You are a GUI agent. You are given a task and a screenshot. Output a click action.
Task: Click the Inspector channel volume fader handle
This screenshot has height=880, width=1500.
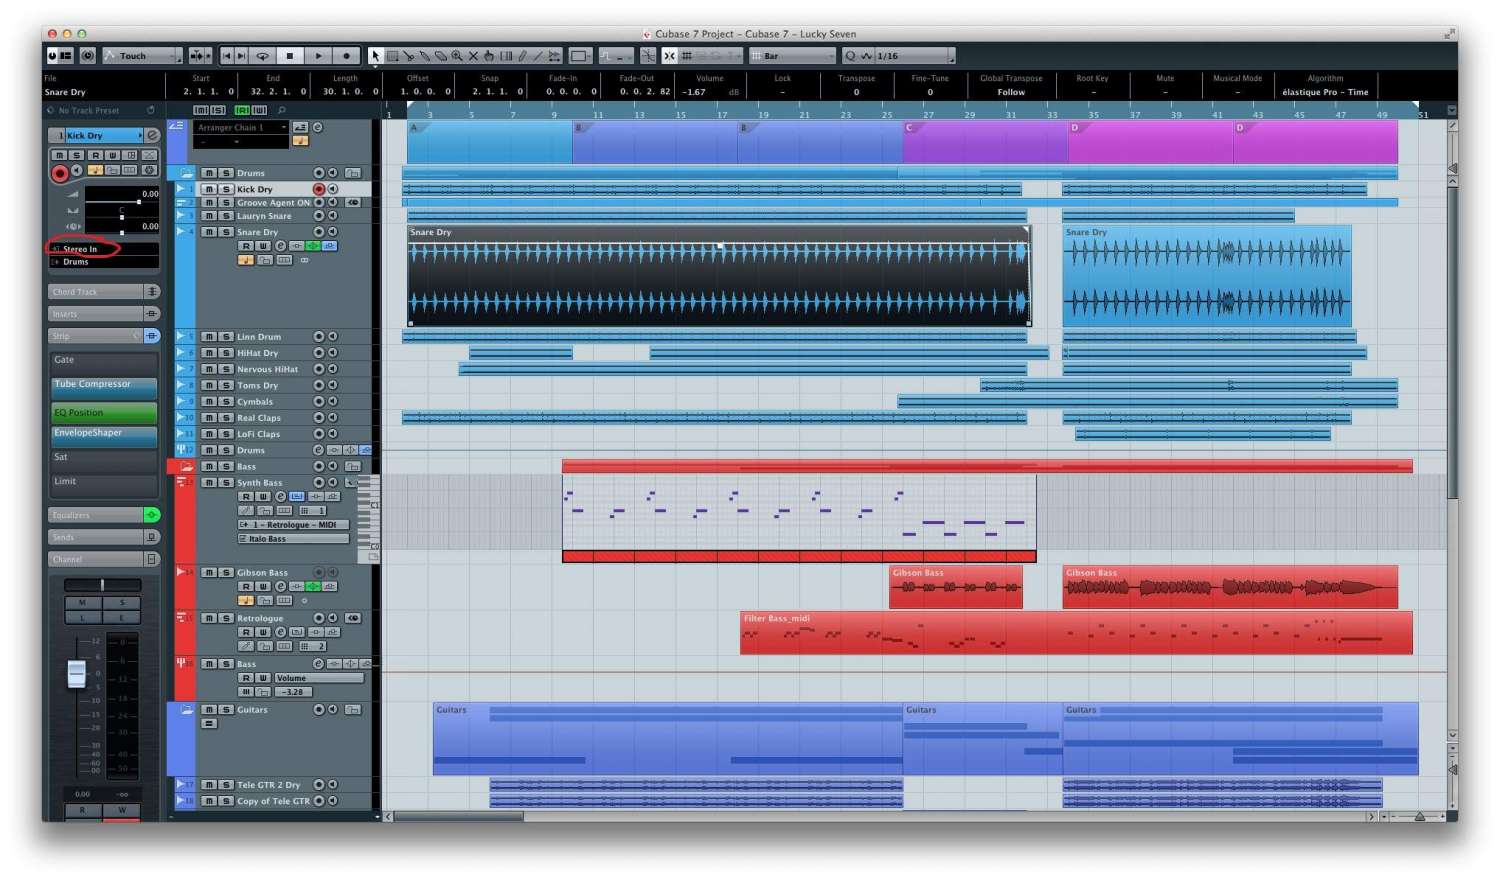[x=77, y=674]
